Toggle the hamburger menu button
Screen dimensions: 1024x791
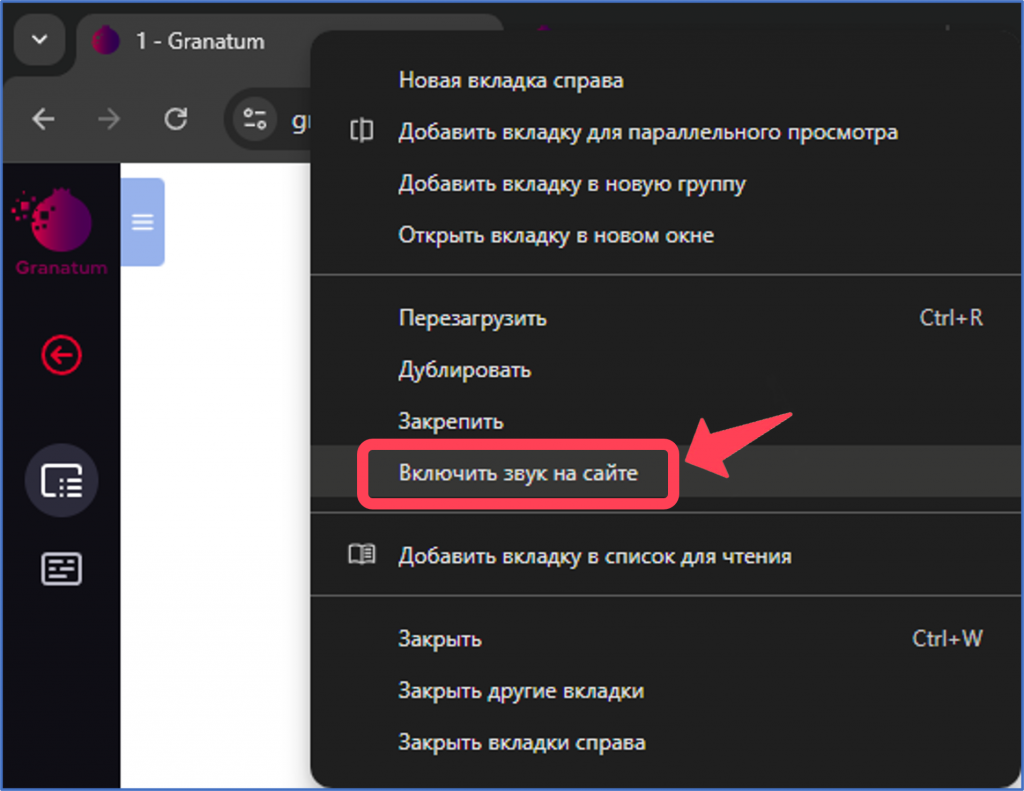143,222
